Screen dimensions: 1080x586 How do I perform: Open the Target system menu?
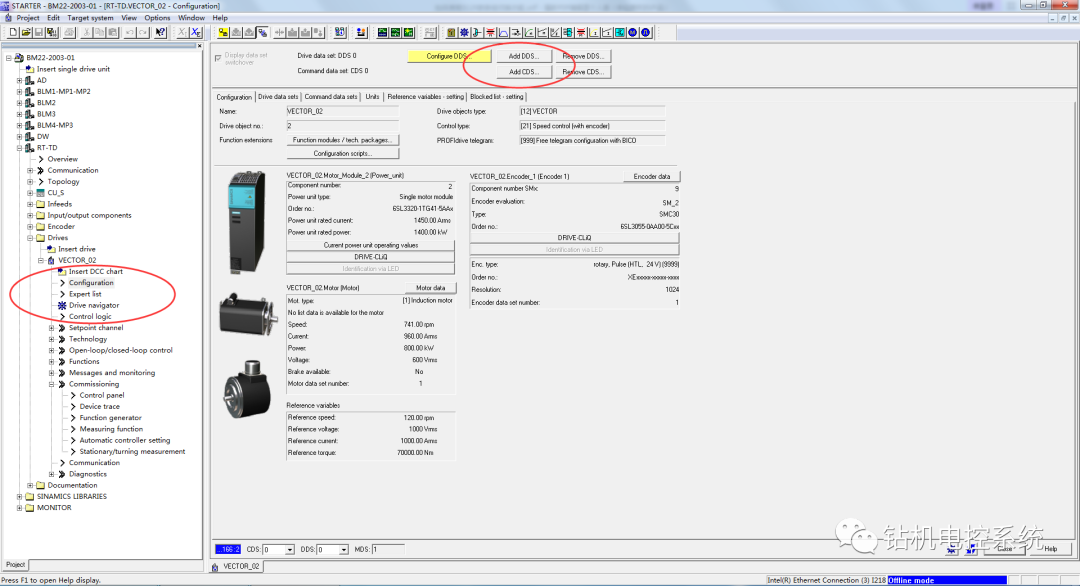[x=90, y=18]
